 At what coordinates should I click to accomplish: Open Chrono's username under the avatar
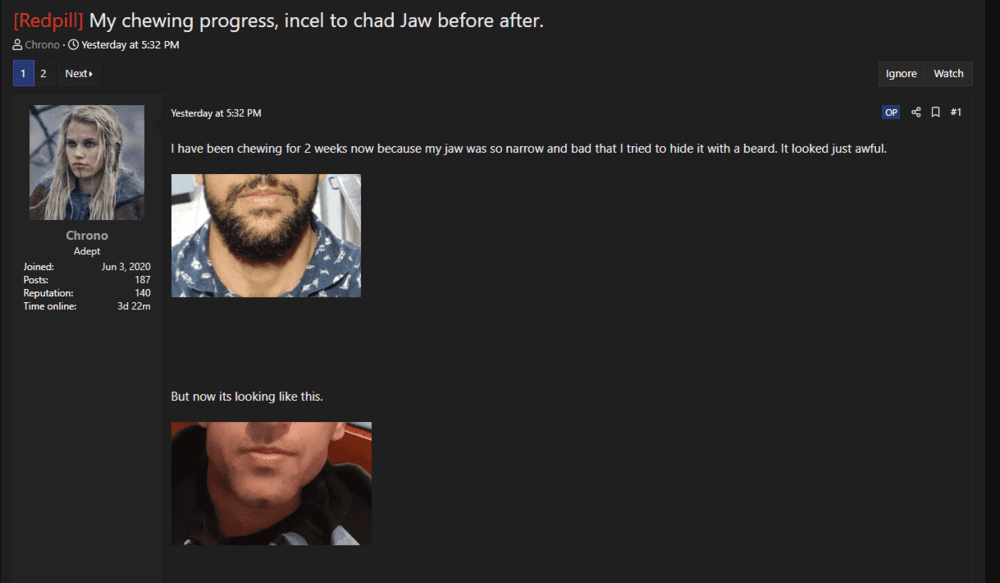(x=87, y=235)
